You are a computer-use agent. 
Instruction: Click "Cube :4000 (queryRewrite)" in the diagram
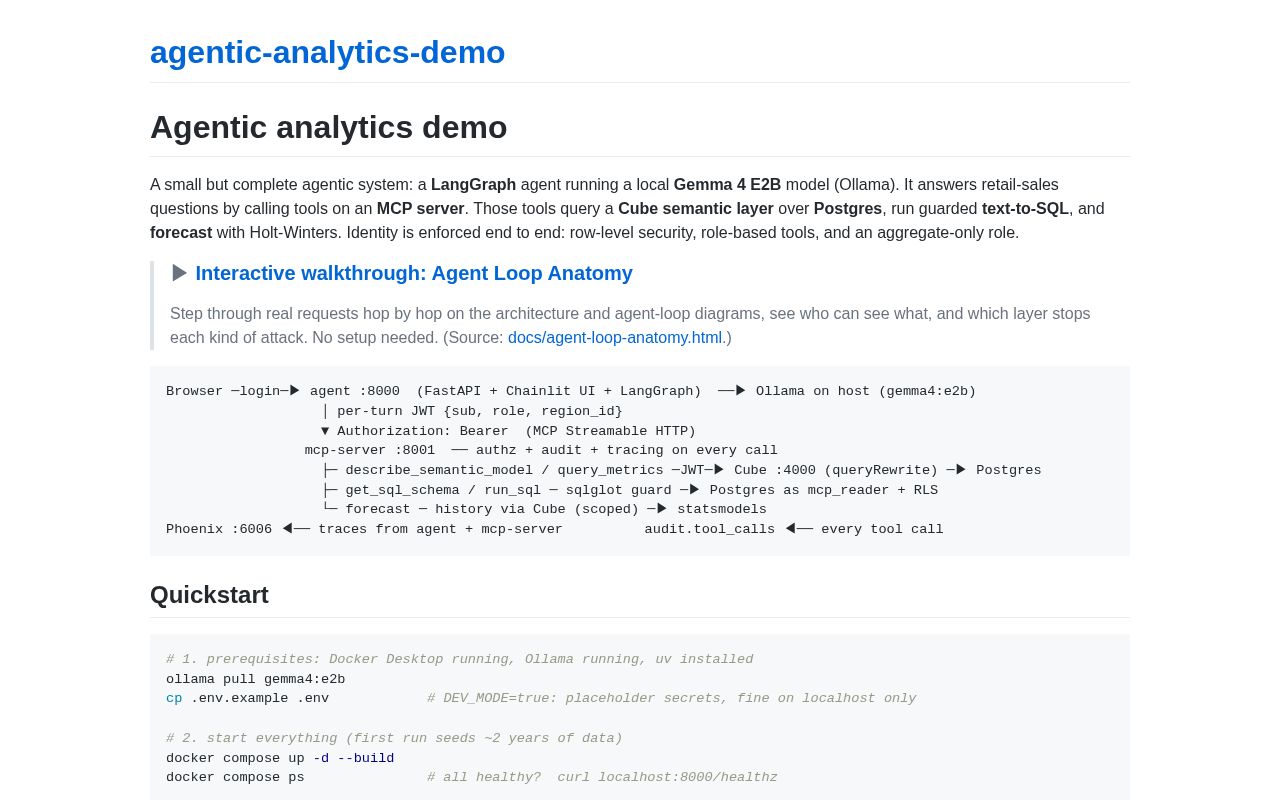836,470
